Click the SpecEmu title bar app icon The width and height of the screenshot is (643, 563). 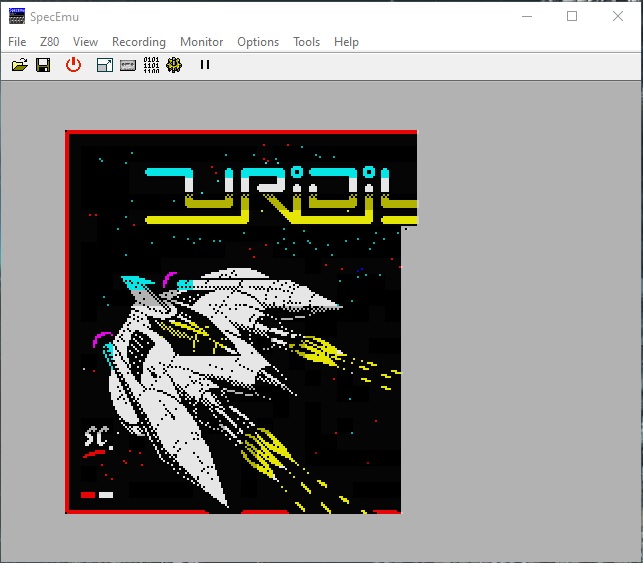tap(17, 16)
